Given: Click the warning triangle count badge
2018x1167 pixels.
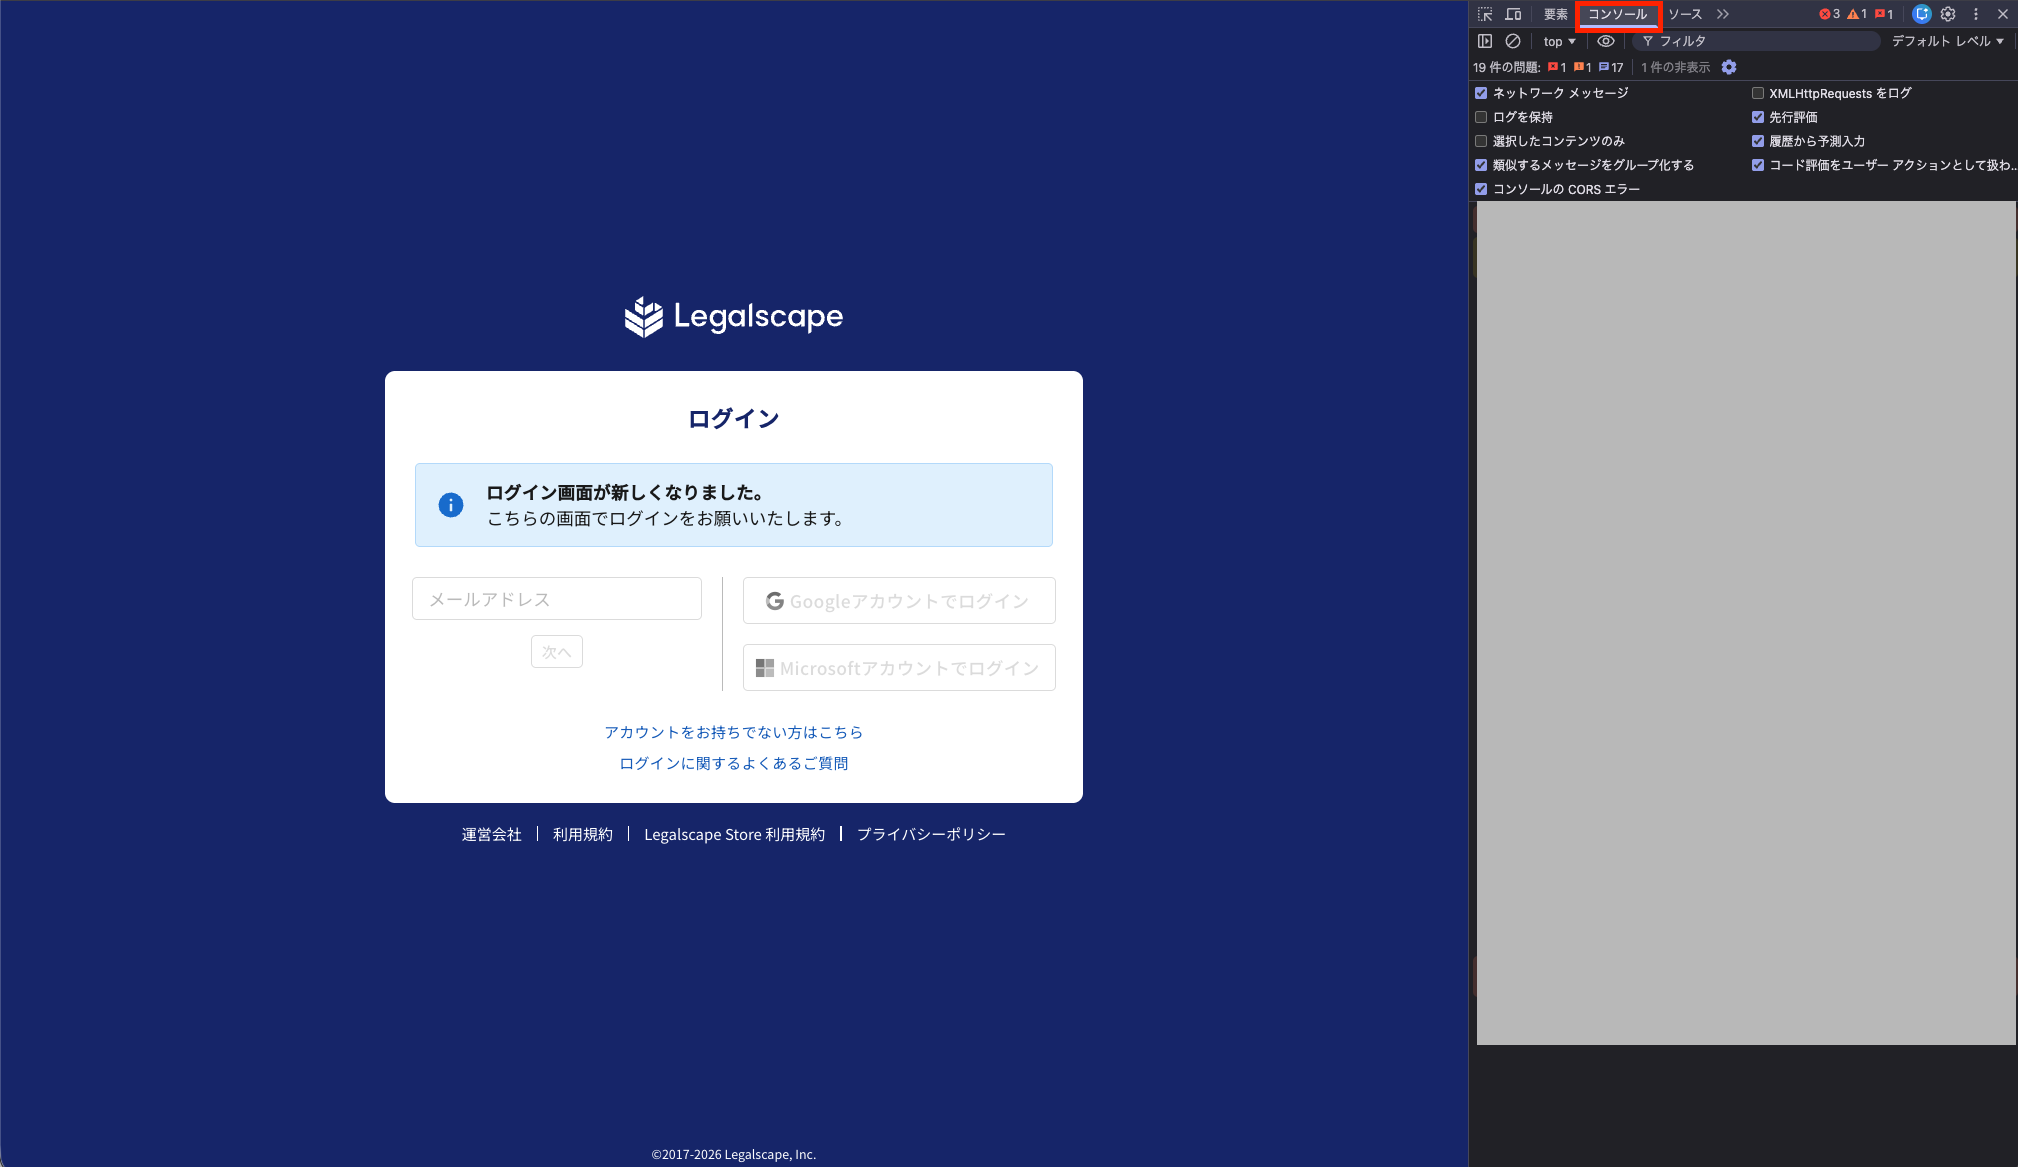Looking at the screenshot, I should click(1857, 14).
